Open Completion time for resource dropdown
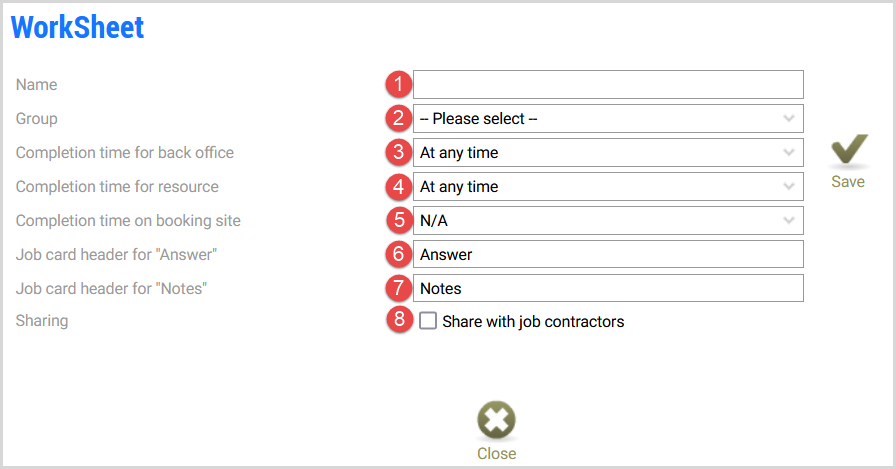The width and height of the screenshot is (896, 469). 608,187
